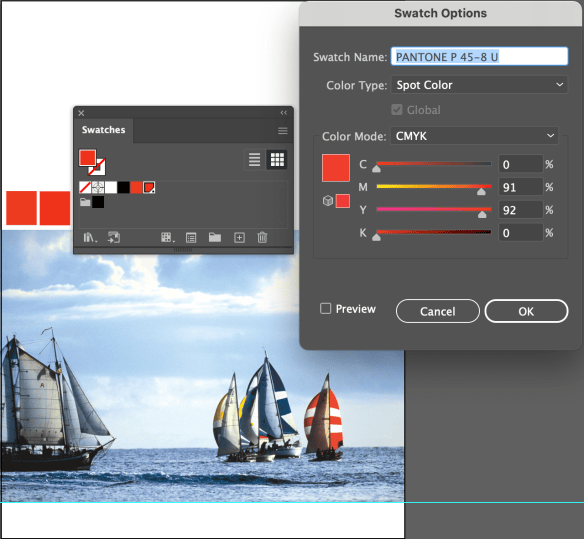This screenshot has height=539, width=584.
Task: Click the K black slider track
Action: click(x=434, y=232)
